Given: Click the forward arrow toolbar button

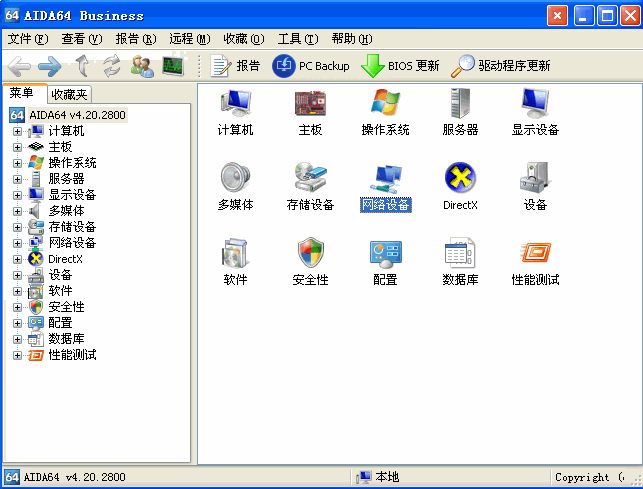Looking at the screenshot, I should point(50,66).
